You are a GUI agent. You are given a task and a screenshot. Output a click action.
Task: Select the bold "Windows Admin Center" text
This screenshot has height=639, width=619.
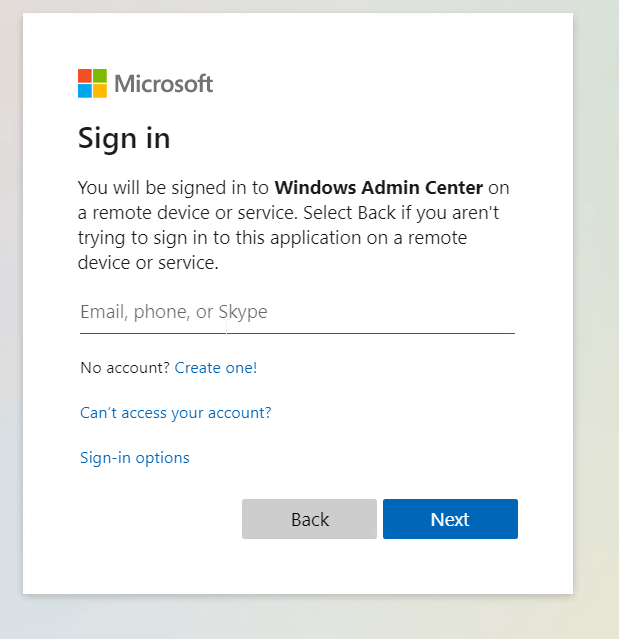point(378,188)
